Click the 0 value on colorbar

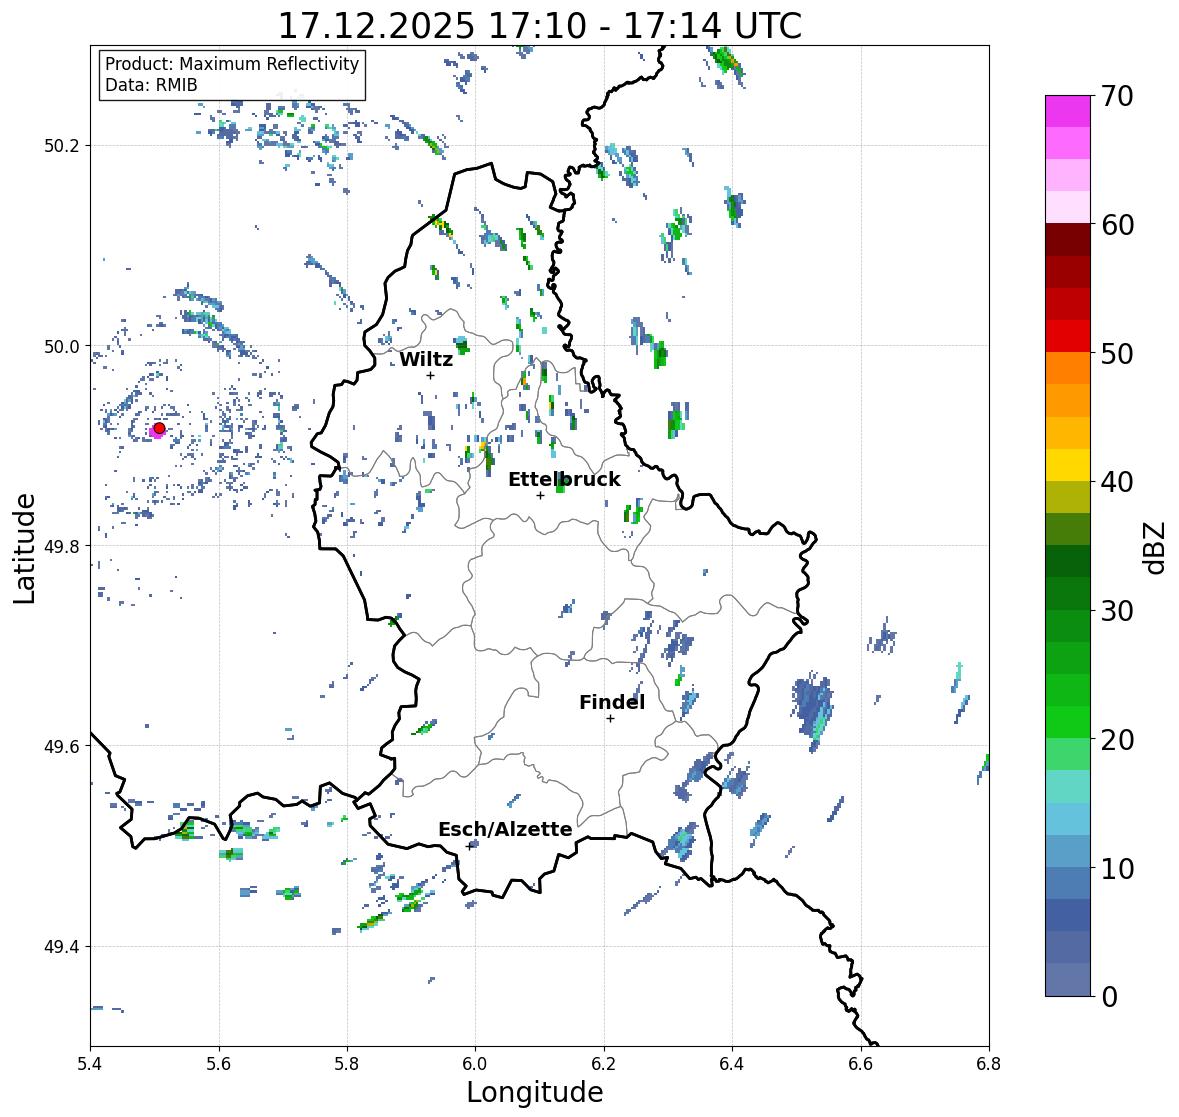click(1110, 997)
